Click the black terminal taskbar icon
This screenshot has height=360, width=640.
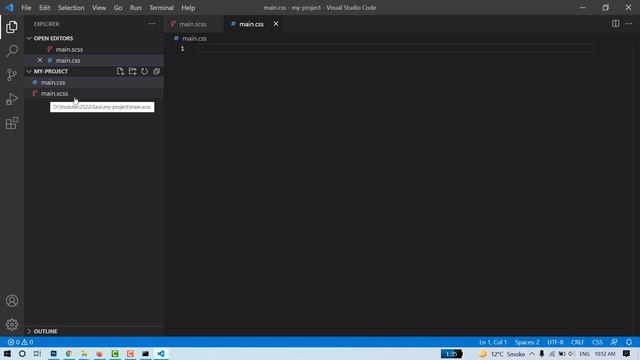(145, 354)
